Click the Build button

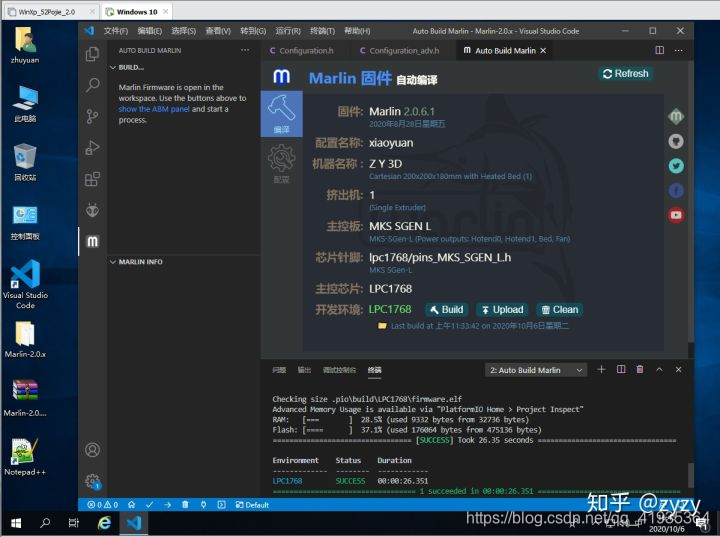446,310
